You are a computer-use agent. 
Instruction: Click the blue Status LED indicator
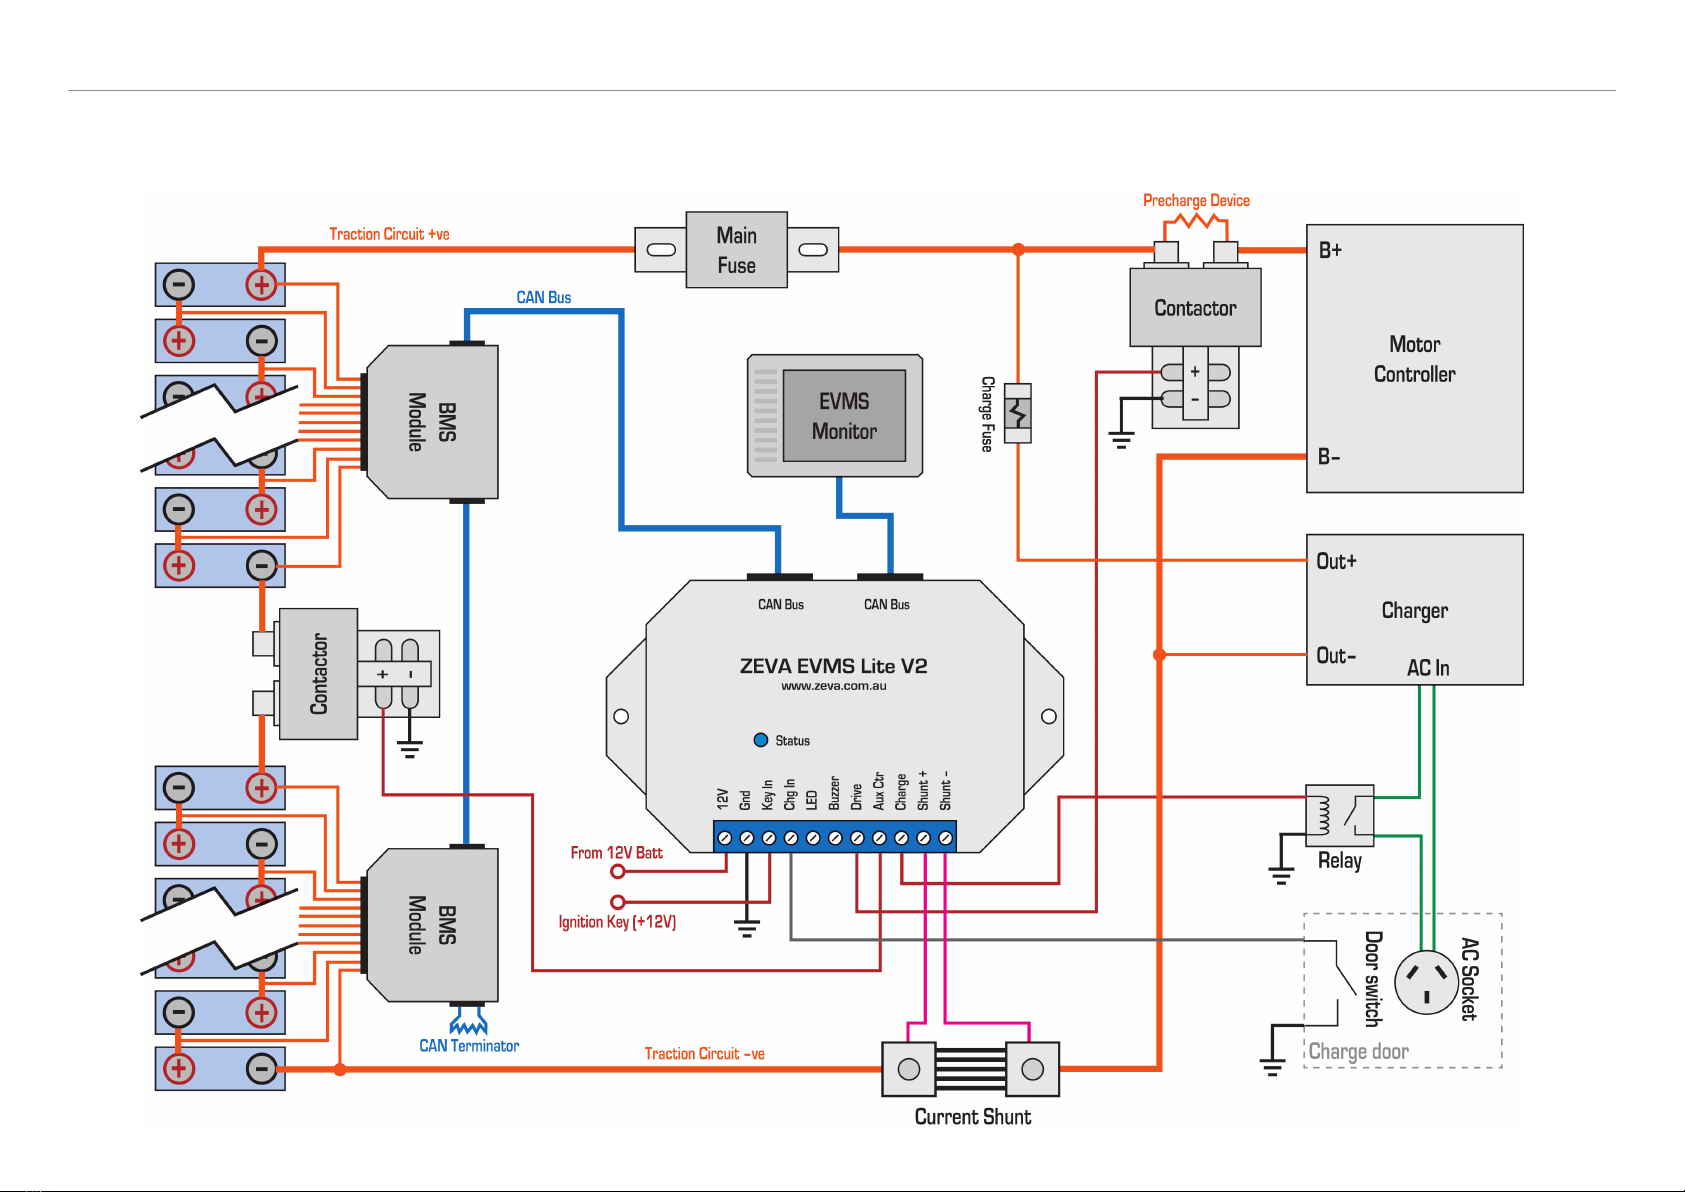tap(760, 740)
